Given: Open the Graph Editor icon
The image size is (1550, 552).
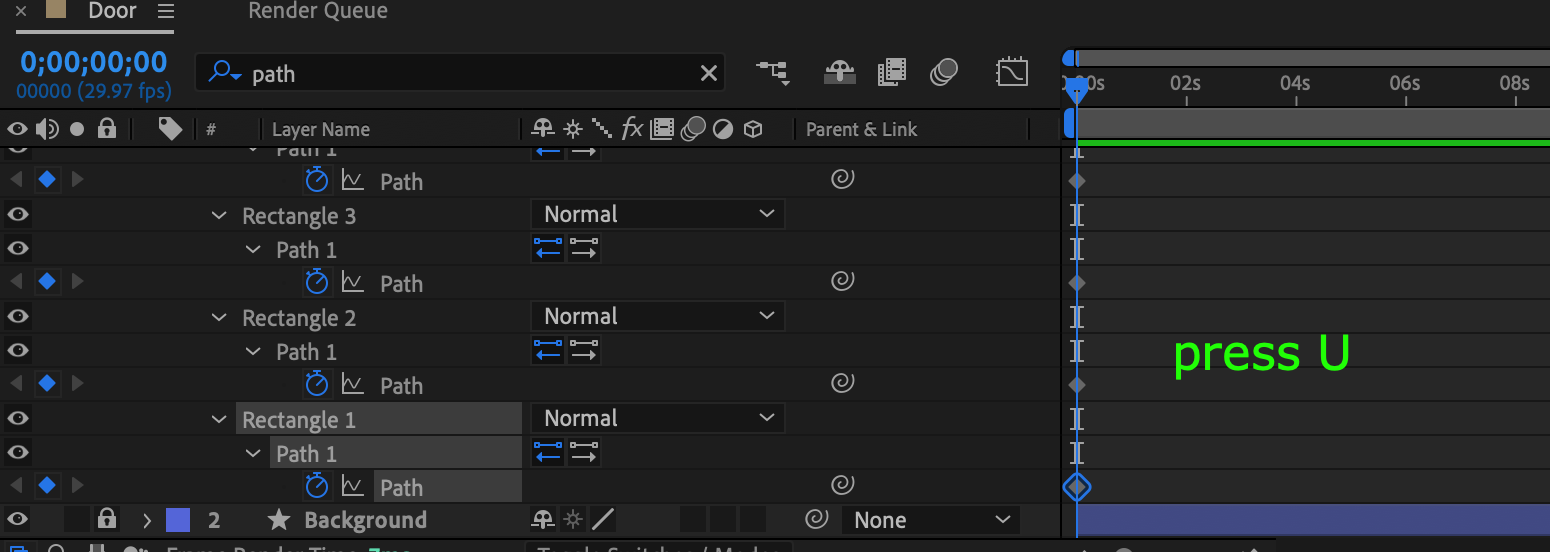Looking at the screenshot, I should click(x=1012, y=72).
